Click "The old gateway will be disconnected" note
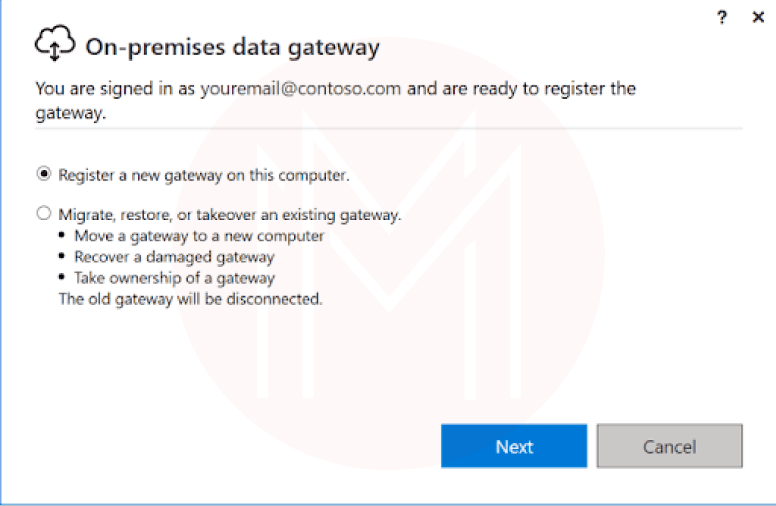 point(190,298)
